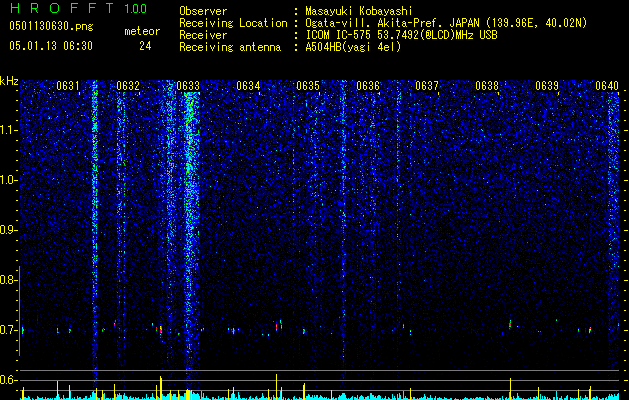Click the meteor count value 24
This screenshot has width=629, height=400.
pyautogui.click(x=145, y=46)
